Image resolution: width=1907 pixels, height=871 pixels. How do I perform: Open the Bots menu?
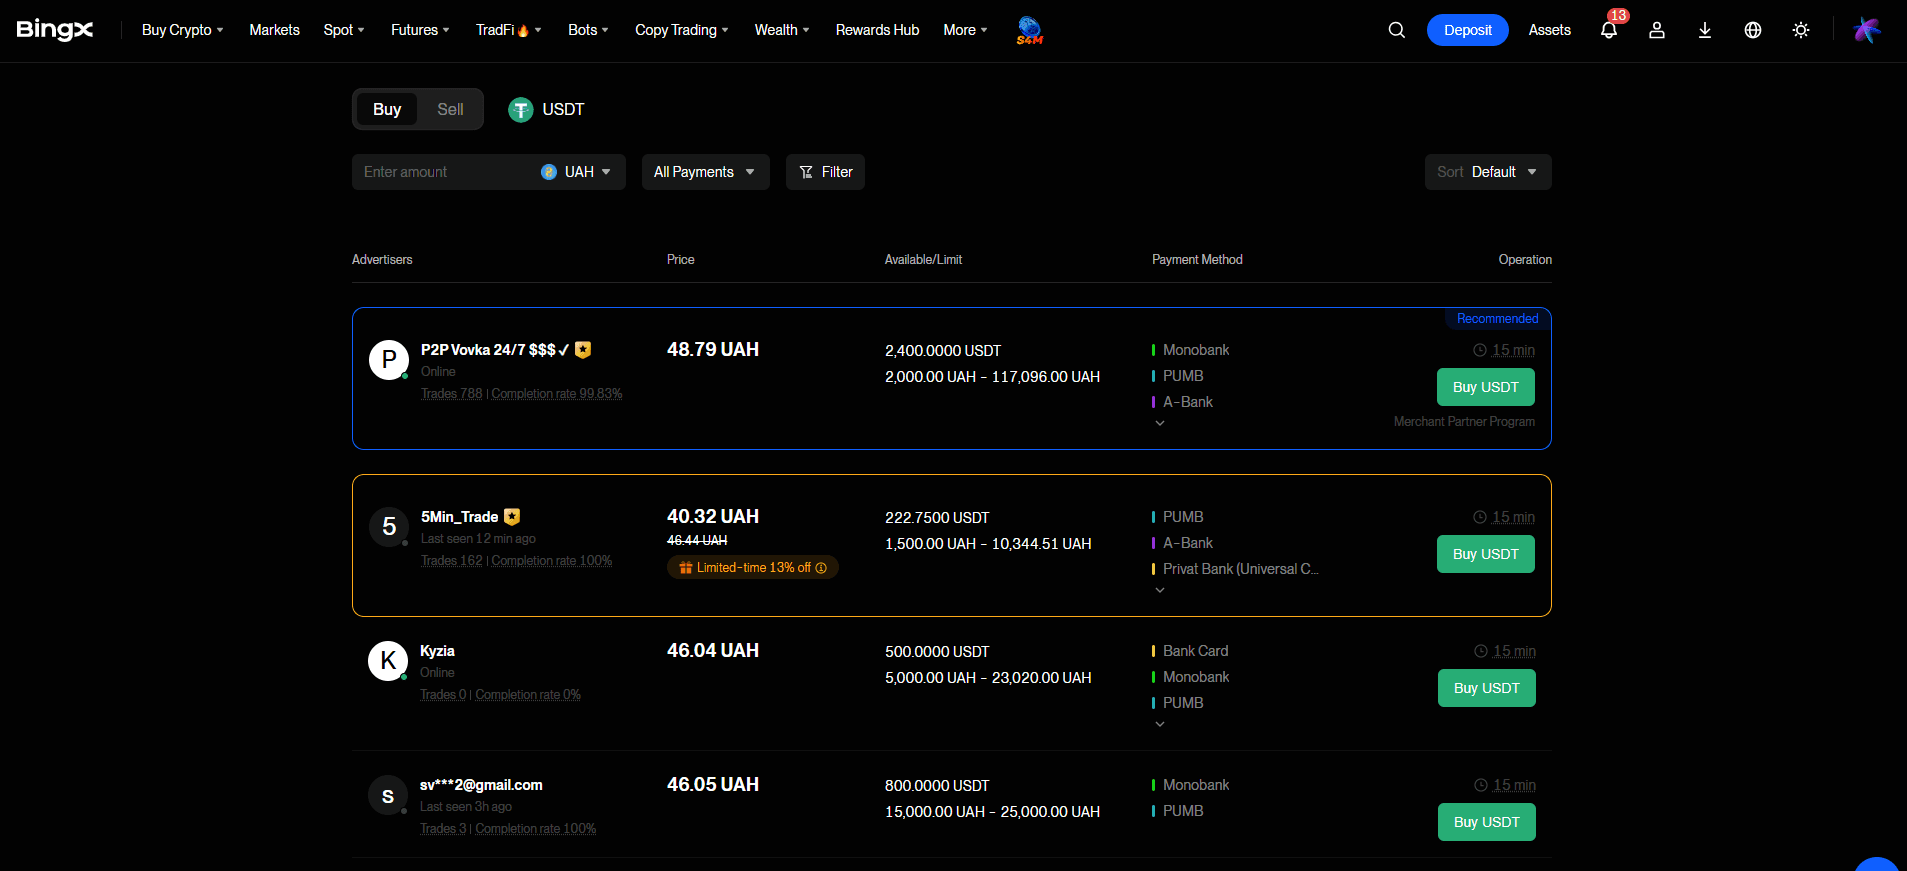point(588,30)
